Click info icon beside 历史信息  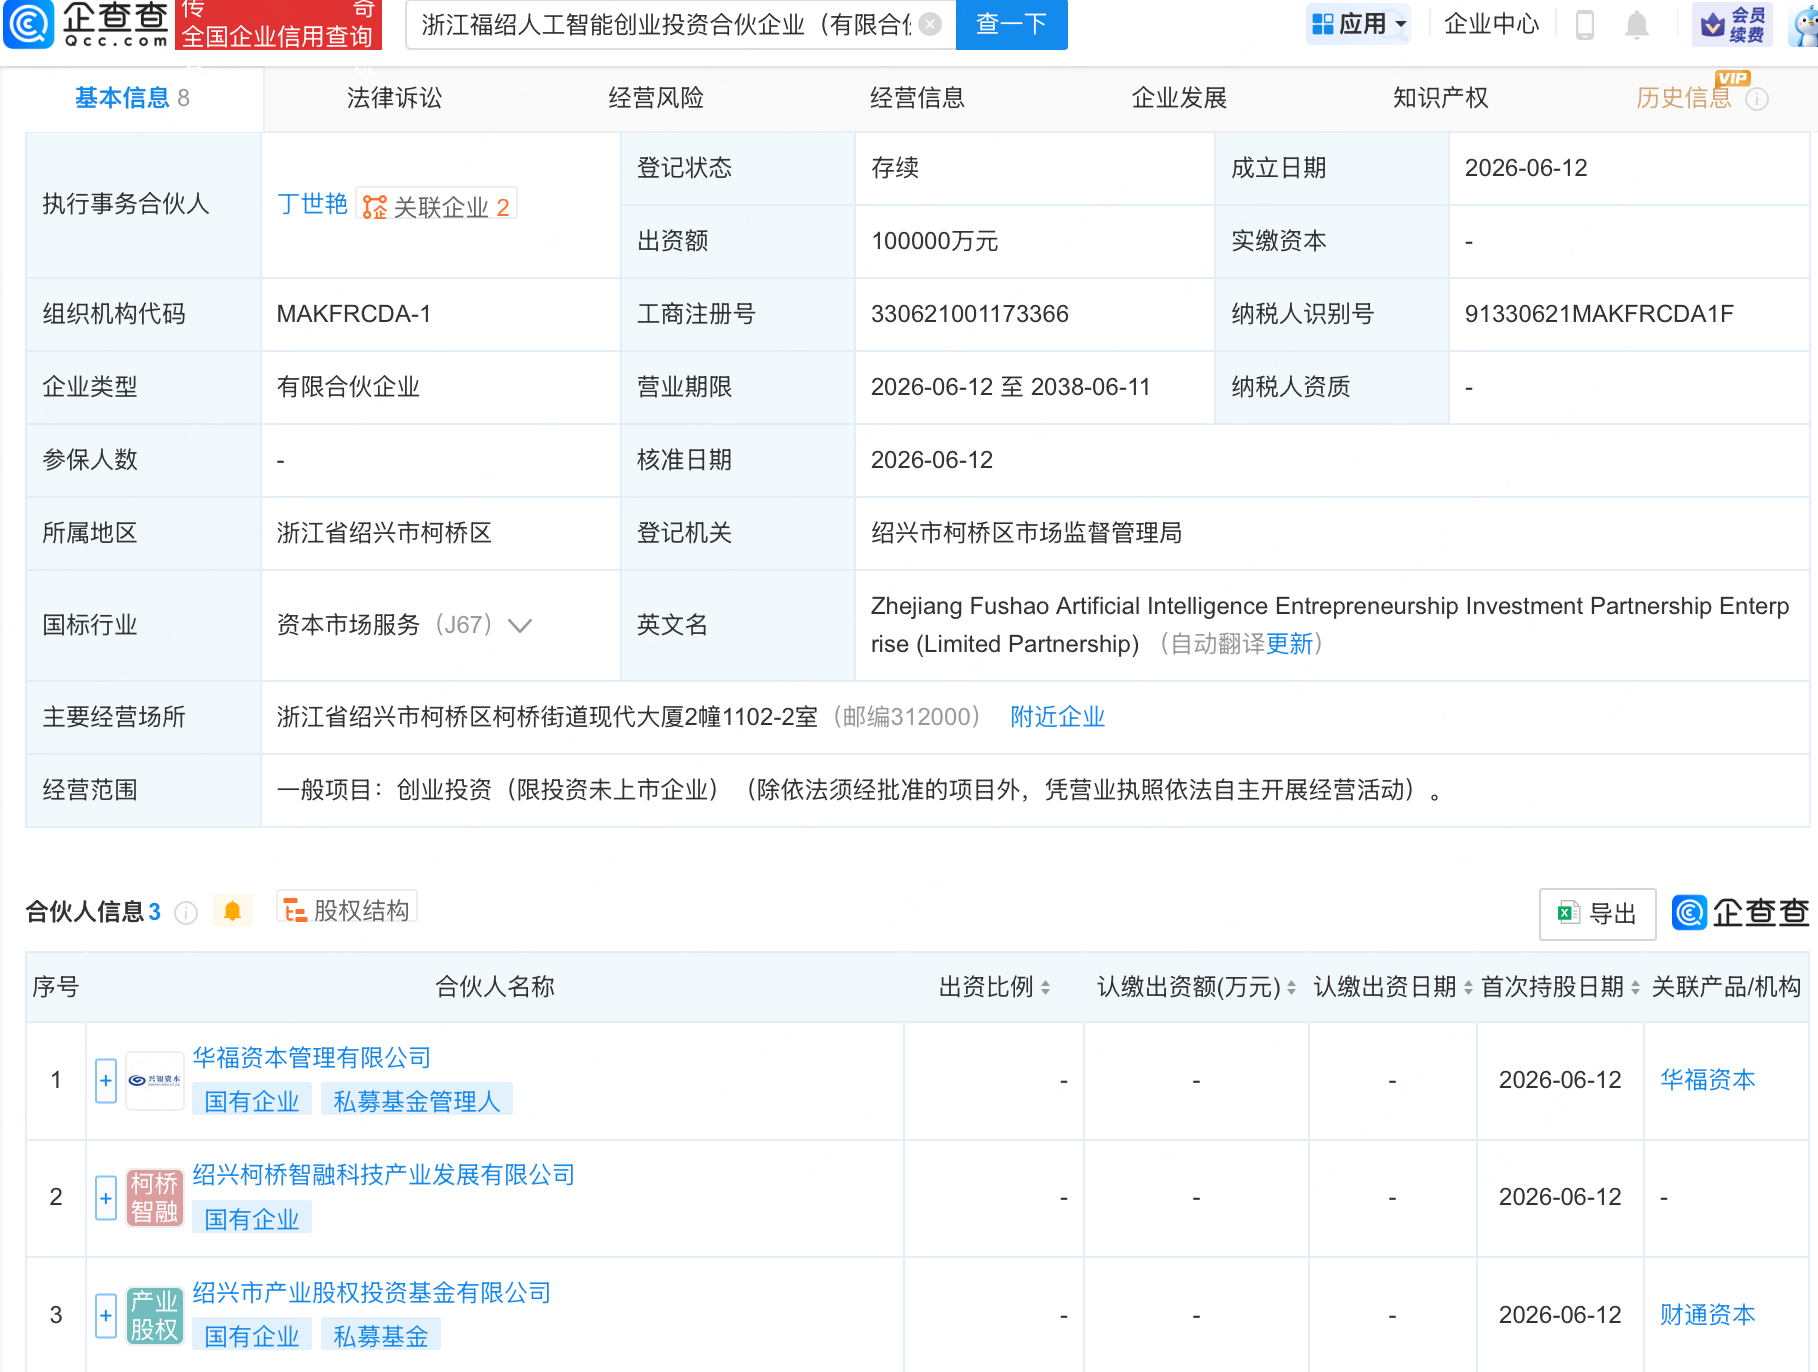[1757, 99]
